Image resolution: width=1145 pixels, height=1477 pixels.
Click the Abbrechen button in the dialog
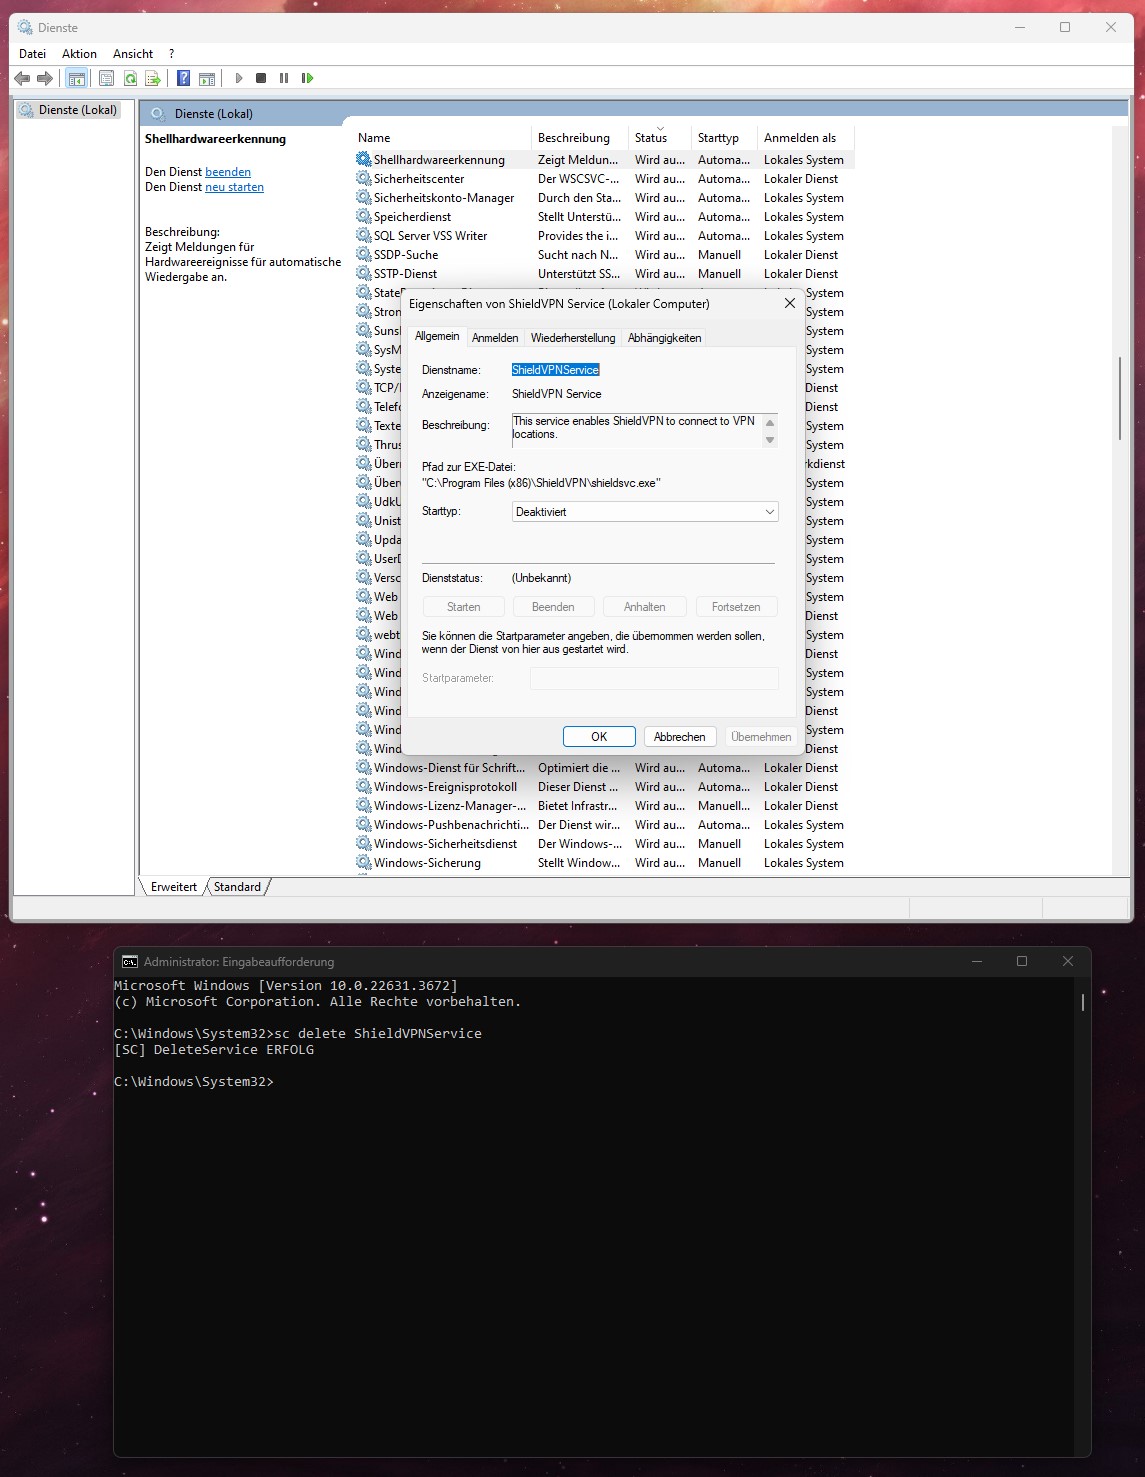coord(679,736)
